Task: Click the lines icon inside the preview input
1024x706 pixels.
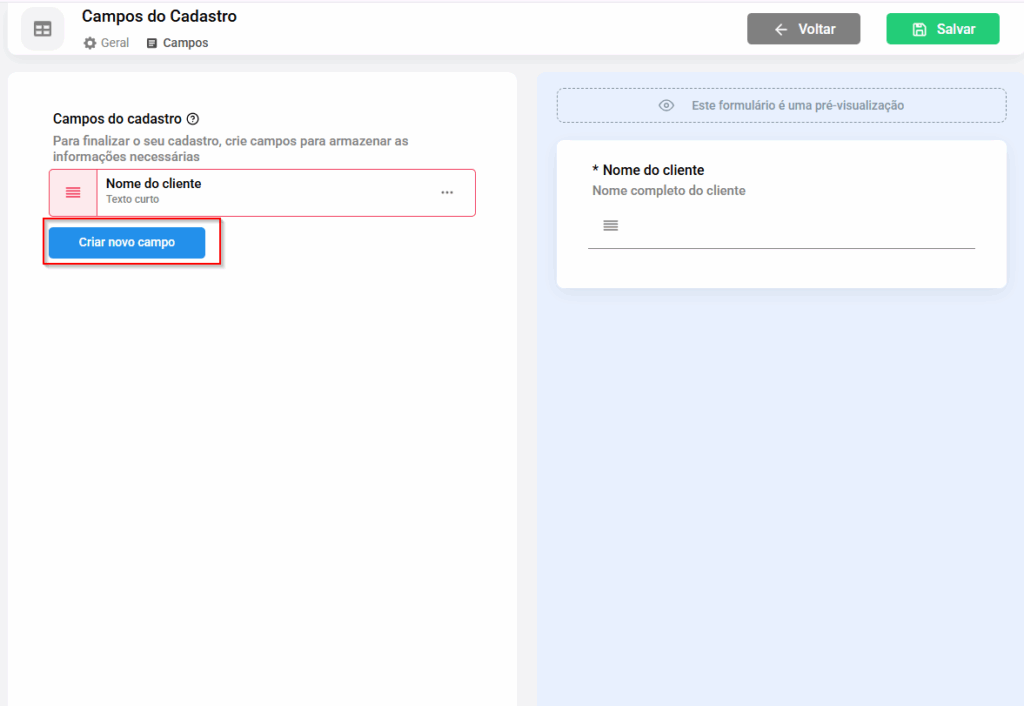Action: [x=610, y=226]
